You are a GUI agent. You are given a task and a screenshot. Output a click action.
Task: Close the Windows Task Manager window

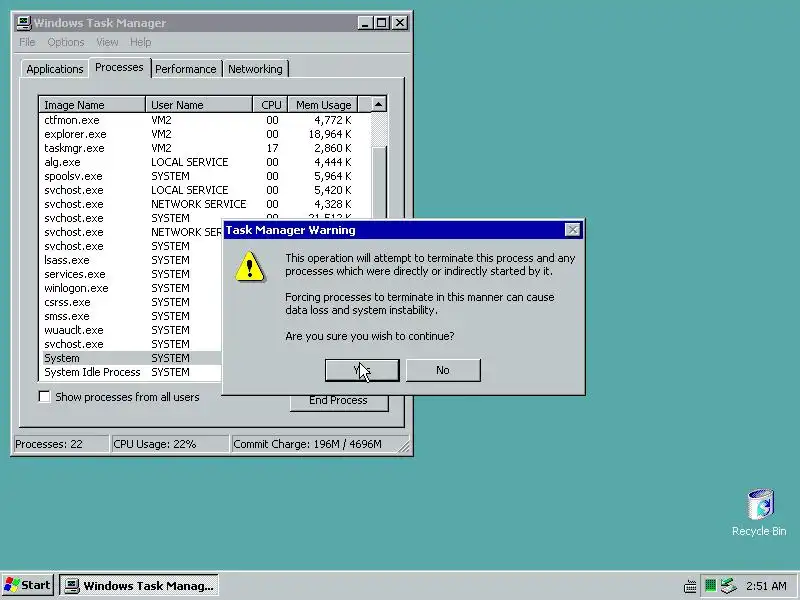[x=400, y=23]
